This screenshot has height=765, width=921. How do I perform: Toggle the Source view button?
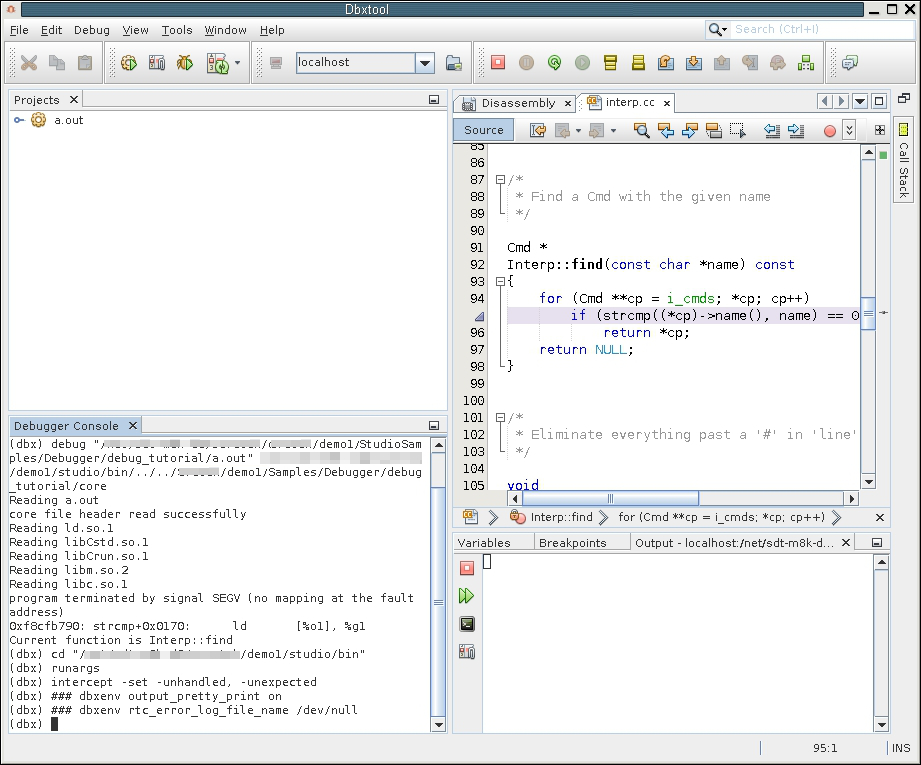pyautogui.click(x=483, y=130)
